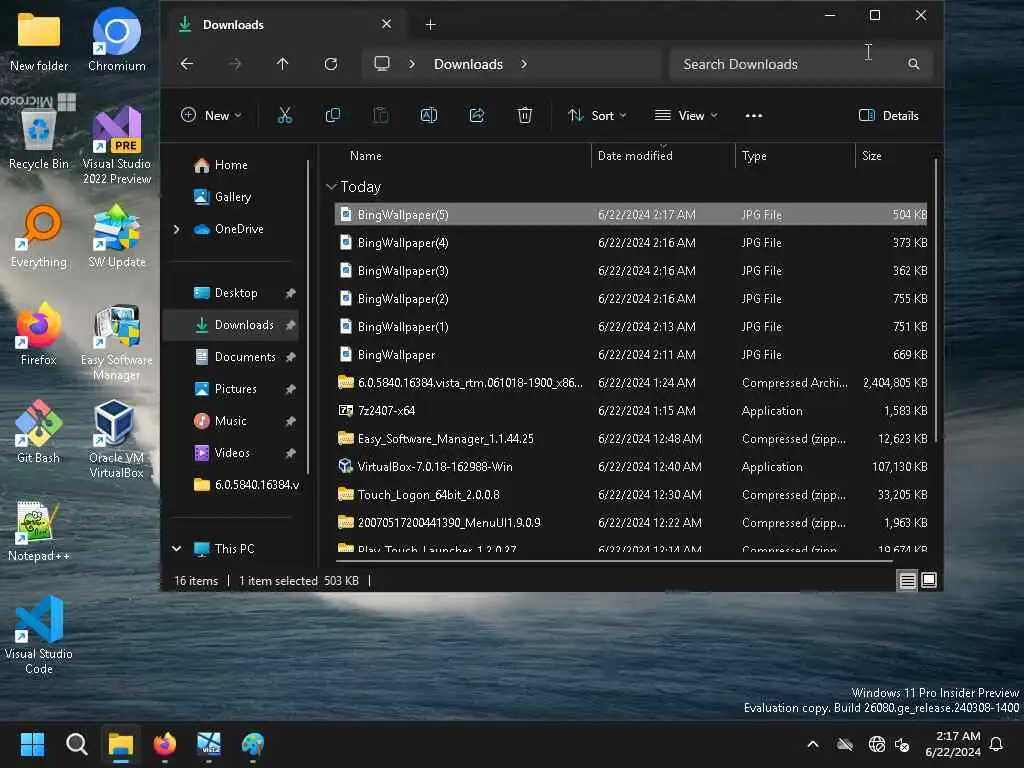
Task: Click the Paint palette icon on taskbar
Action: 253,744
